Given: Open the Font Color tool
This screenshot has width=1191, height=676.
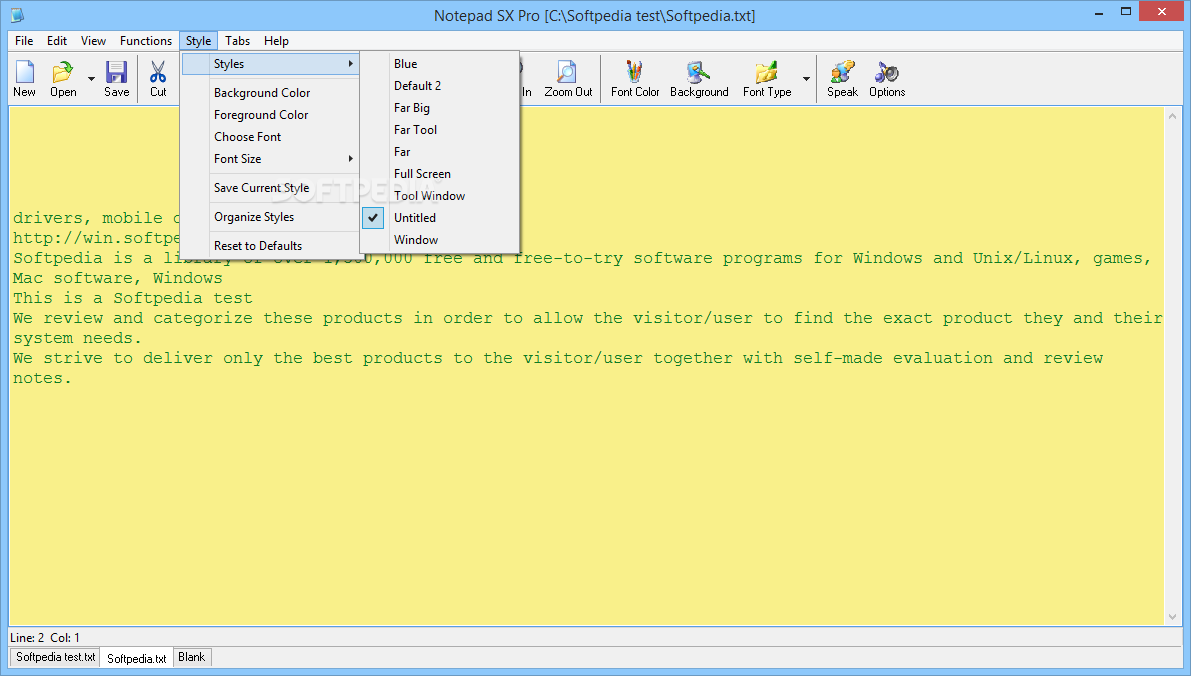Looking at the screenshot, I should [x=635, y=79].
